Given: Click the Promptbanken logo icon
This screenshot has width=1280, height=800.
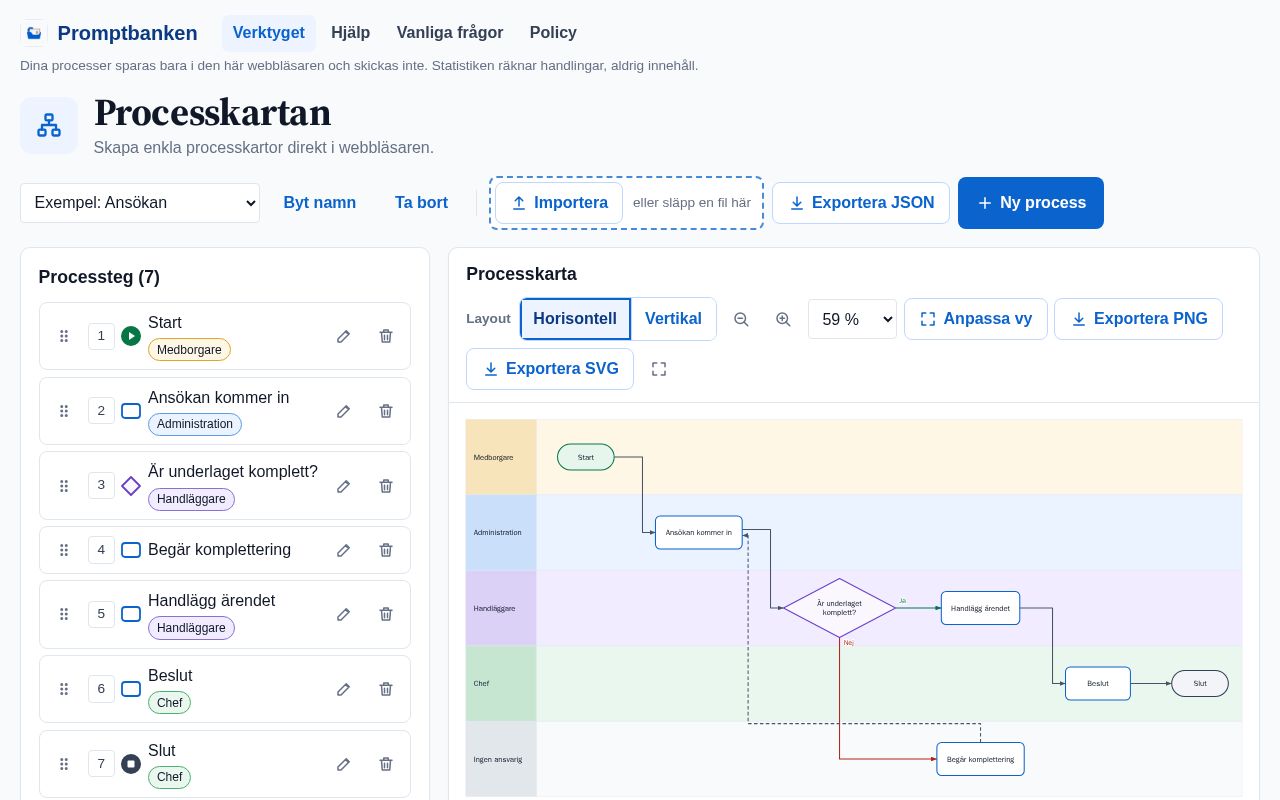Looking at the screenshot, I should click(34, 33).
